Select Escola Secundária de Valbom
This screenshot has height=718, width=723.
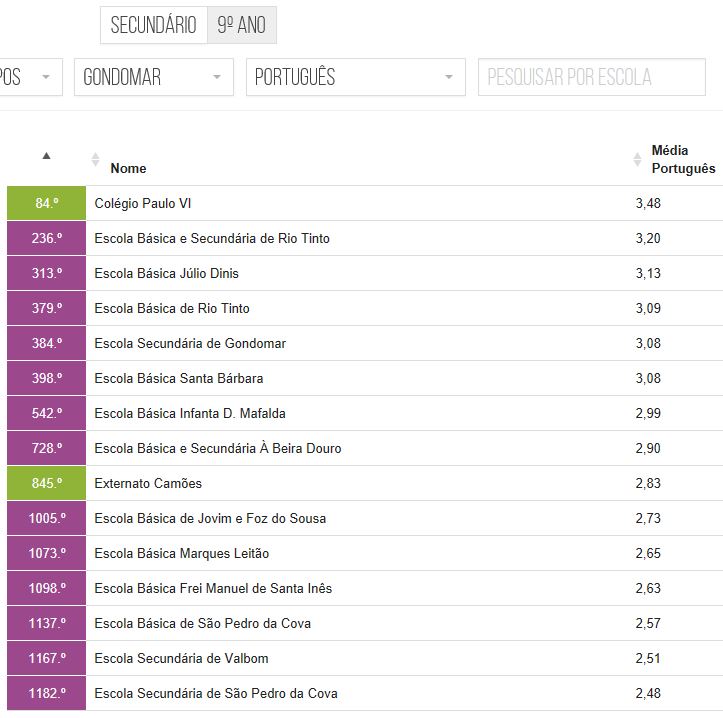pyautogui.click(x=365, y=659)
